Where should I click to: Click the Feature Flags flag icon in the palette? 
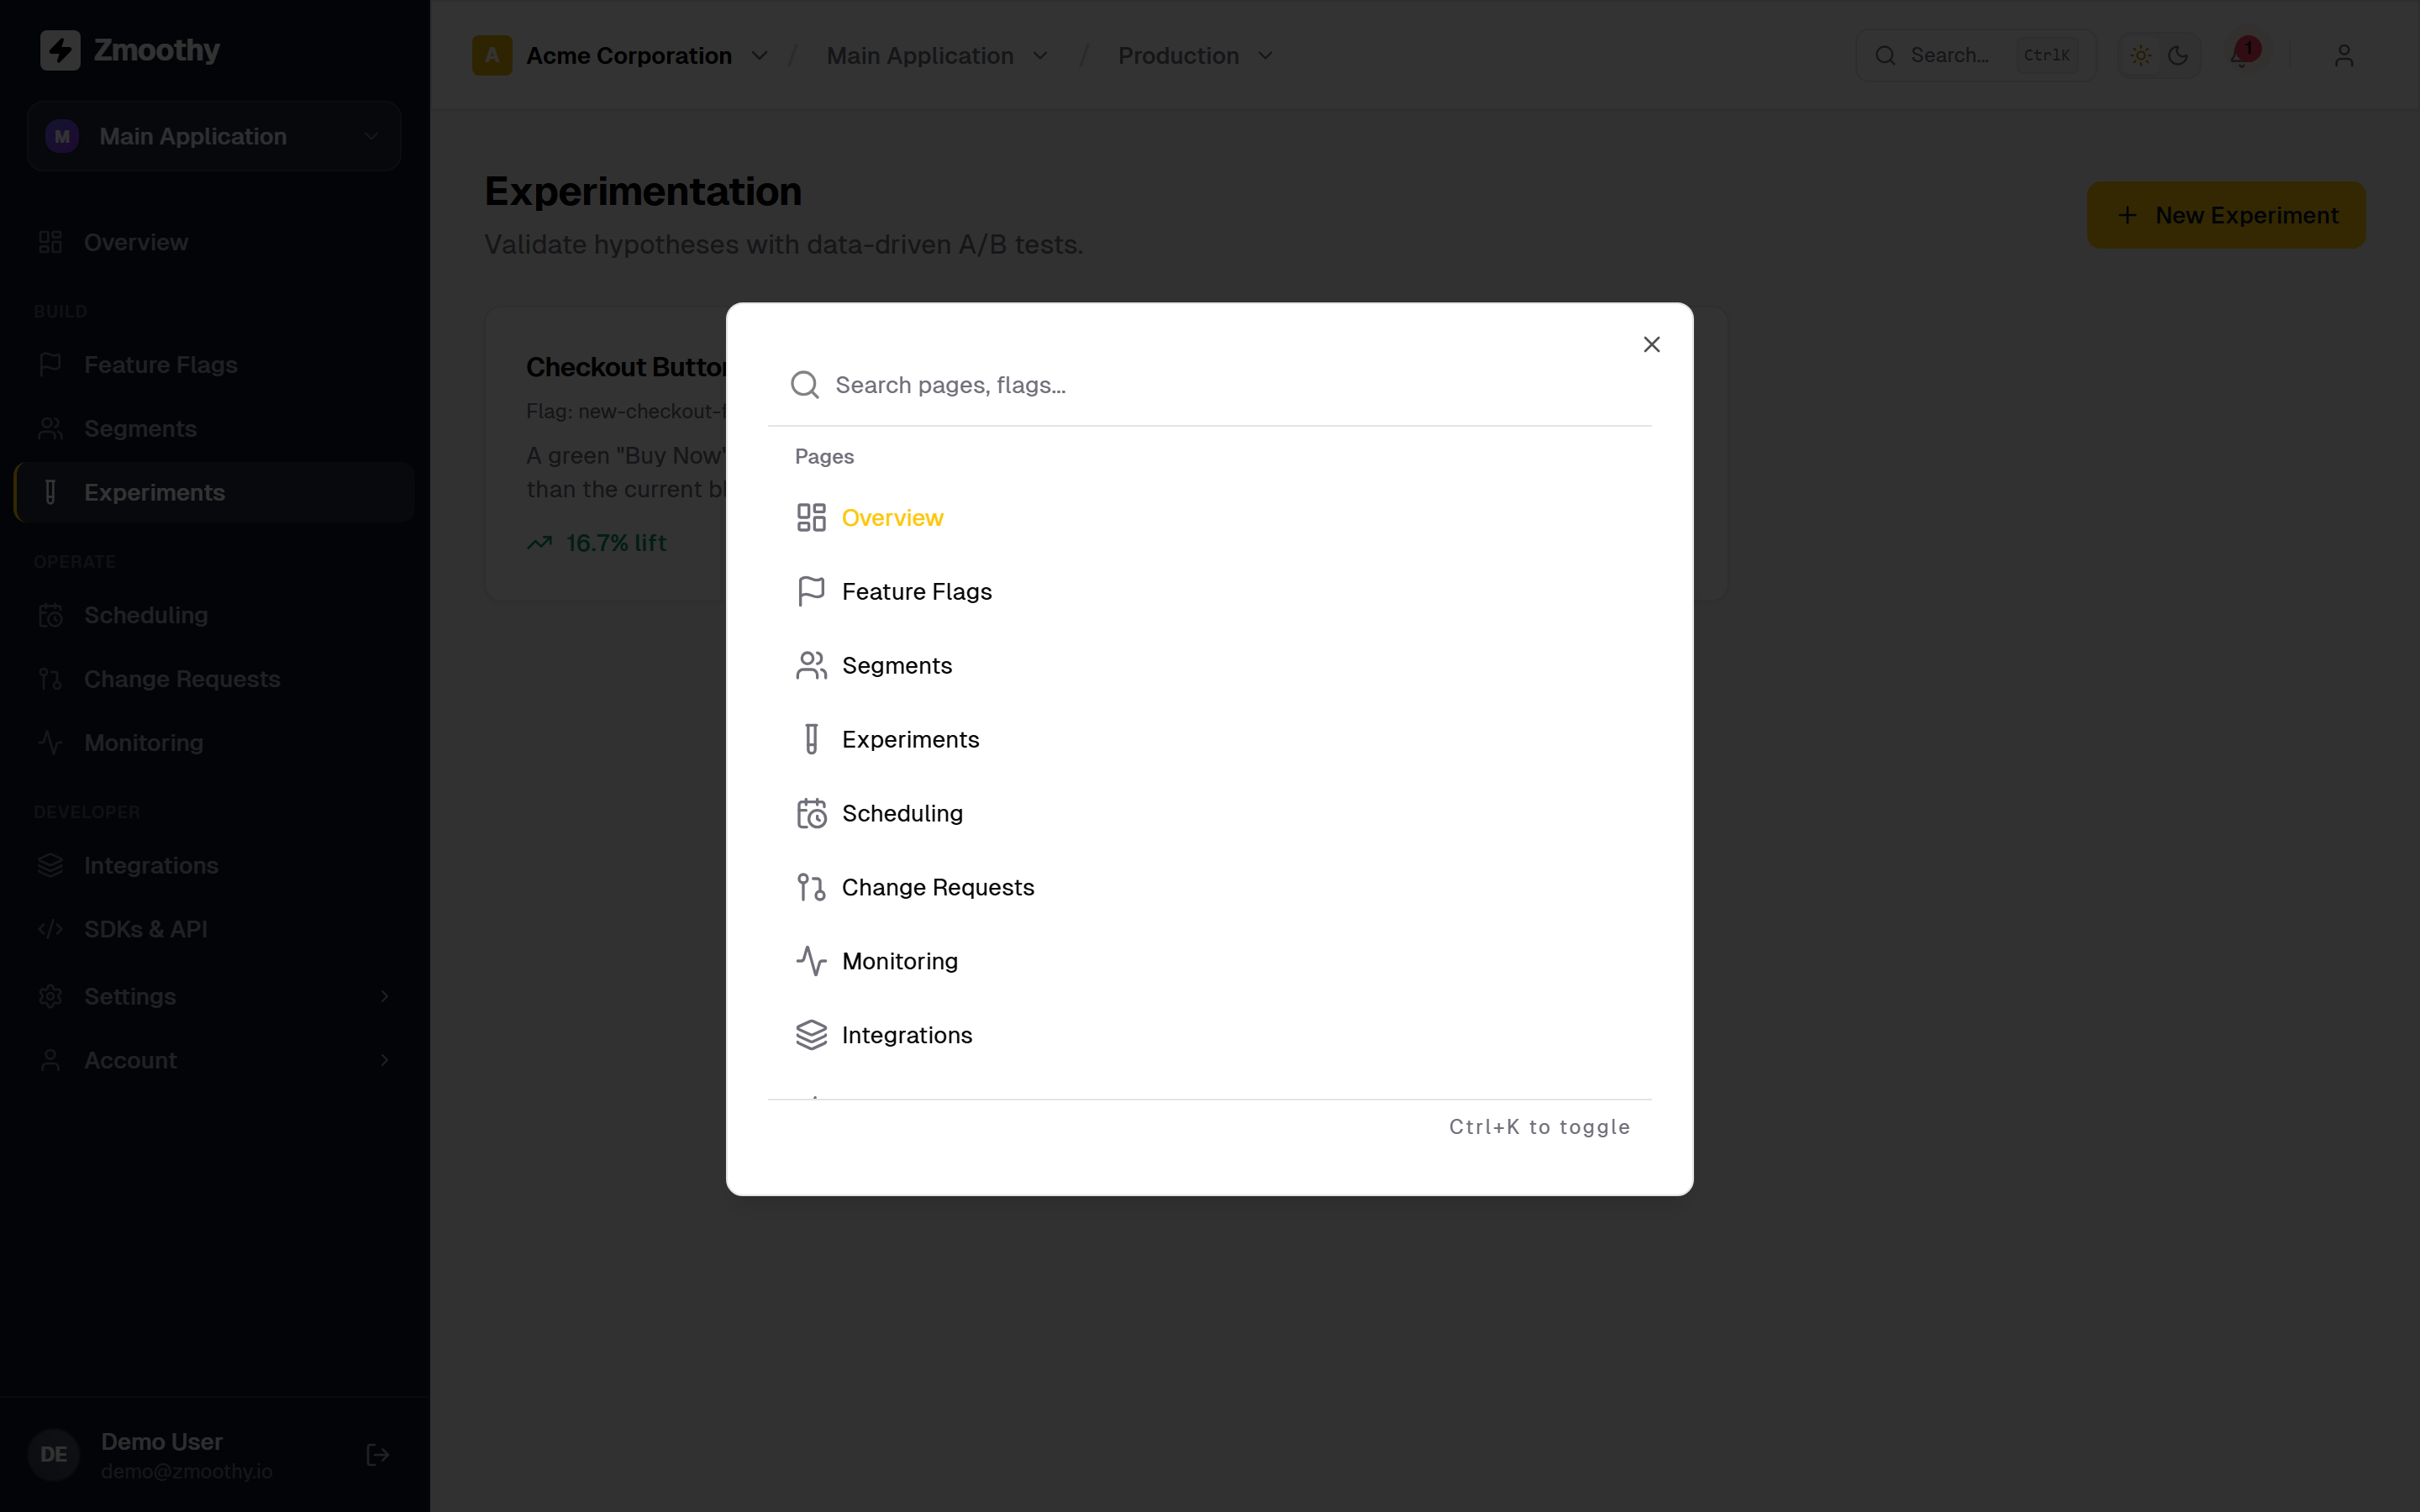[811, 591]
